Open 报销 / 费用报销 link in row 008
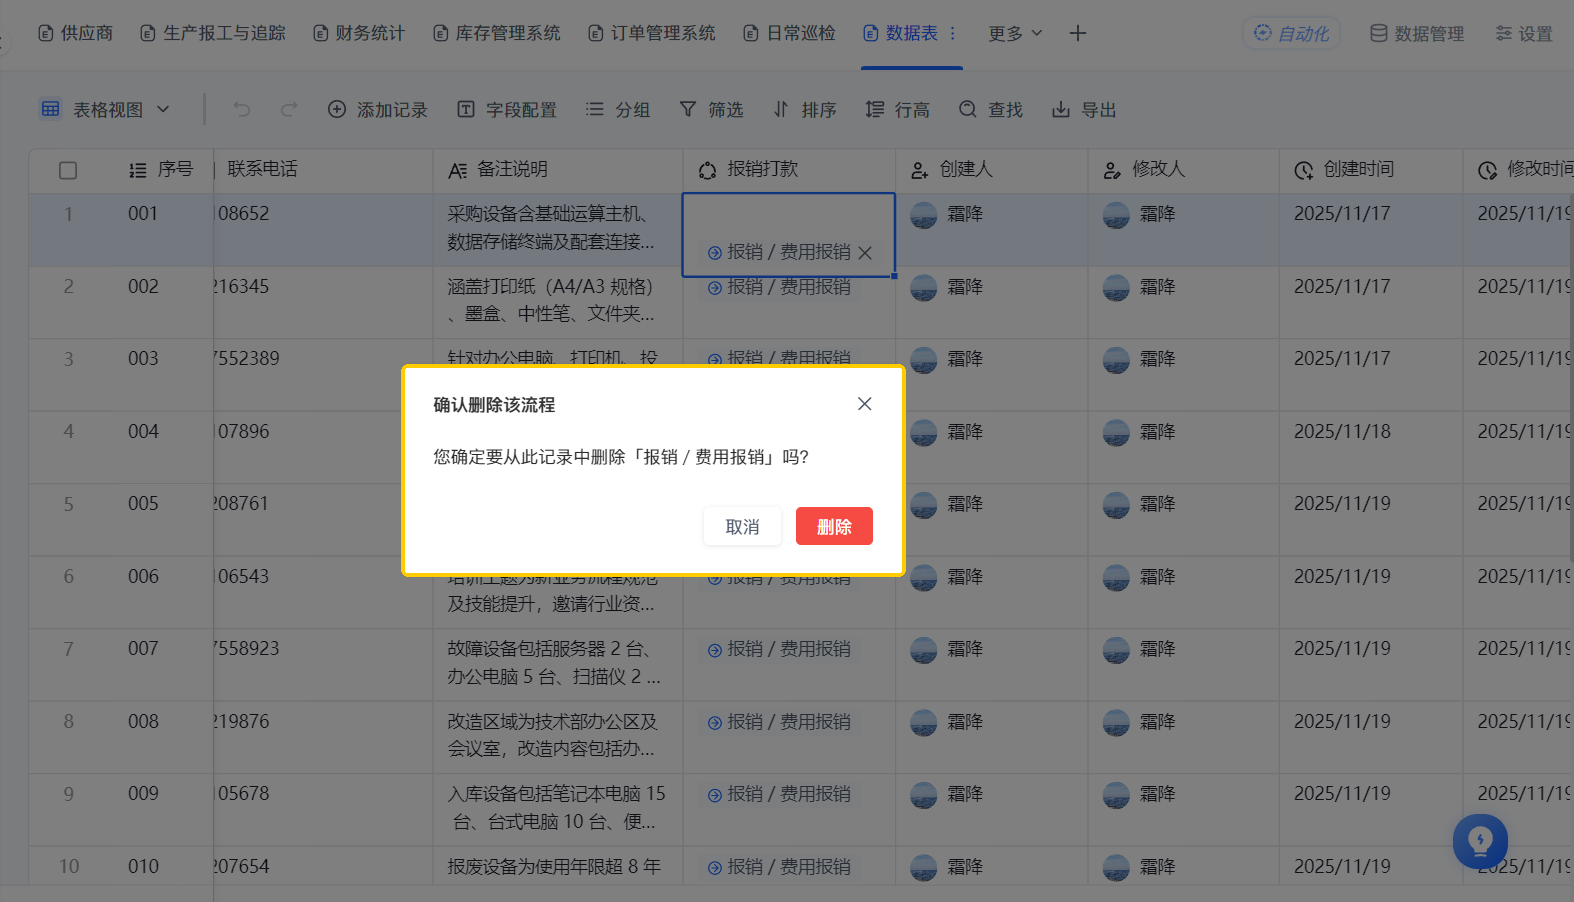The image size is (1574, 902). [x=779, y=722]
